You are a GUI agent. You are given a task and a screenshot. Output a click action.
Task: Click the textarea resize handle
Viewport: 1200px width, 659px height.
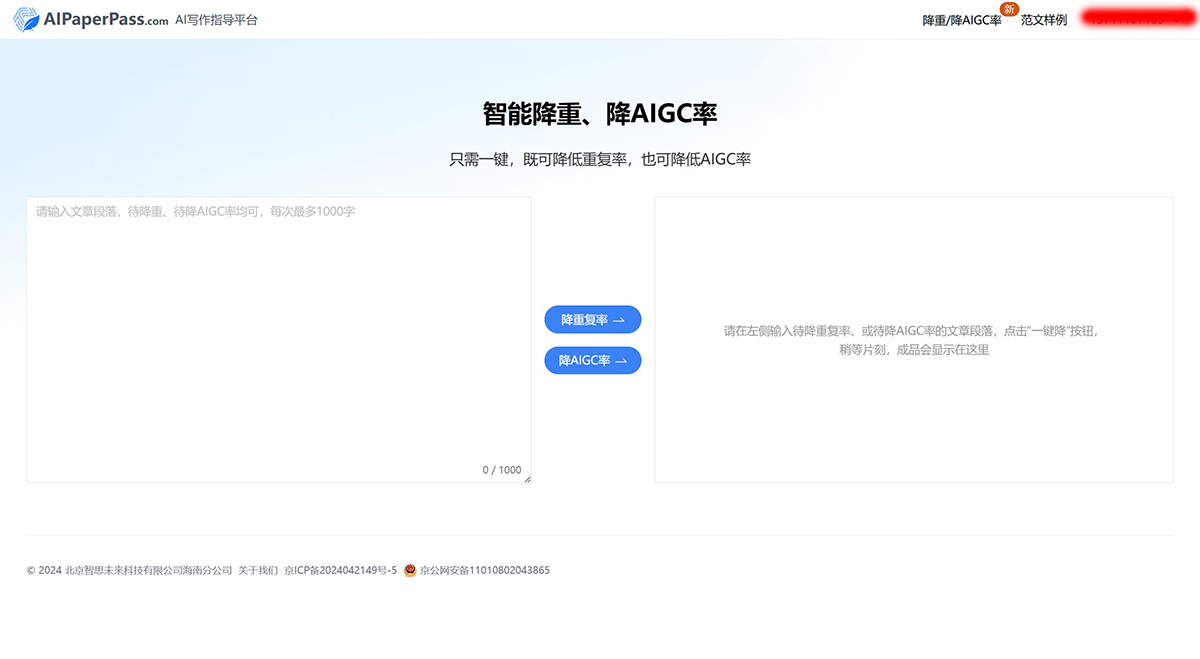click(x=528, y=480)
